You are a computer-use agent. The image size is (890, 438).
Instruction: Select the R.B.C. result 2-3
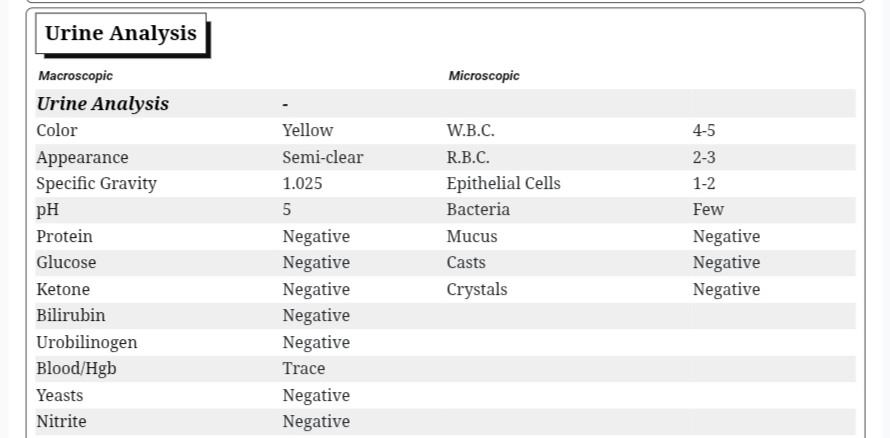(x=704, y=157)
